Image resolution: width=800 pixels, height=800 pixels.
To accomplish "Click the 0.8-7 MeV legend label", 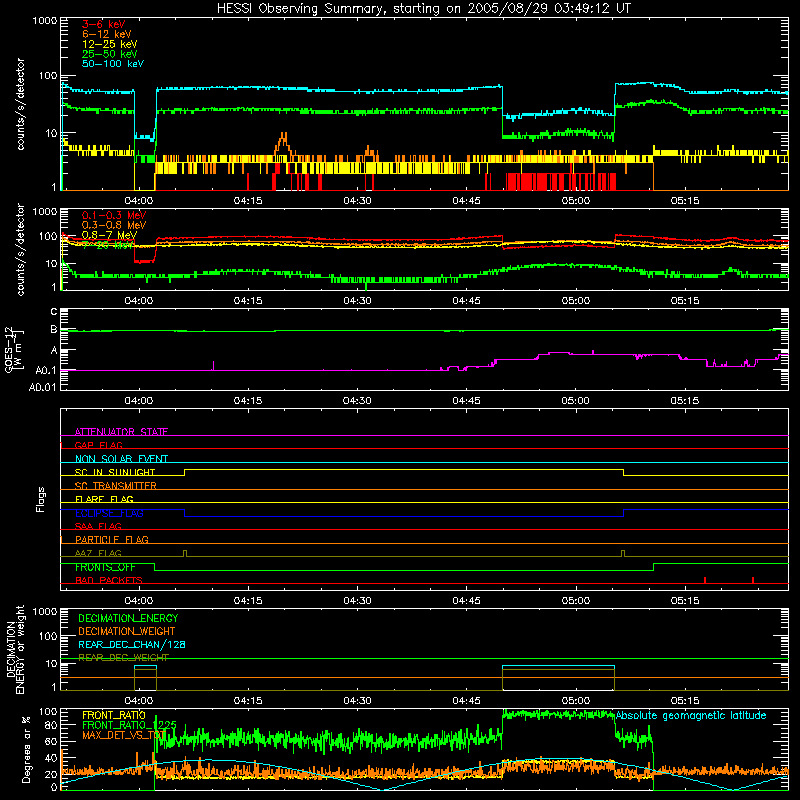I will click(109, 235).
